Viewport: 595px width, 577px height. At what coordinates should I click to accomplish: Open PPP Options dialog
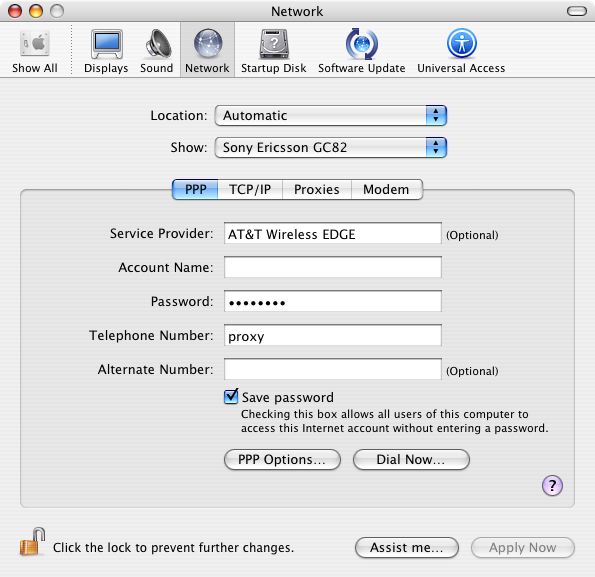point(282,459)
